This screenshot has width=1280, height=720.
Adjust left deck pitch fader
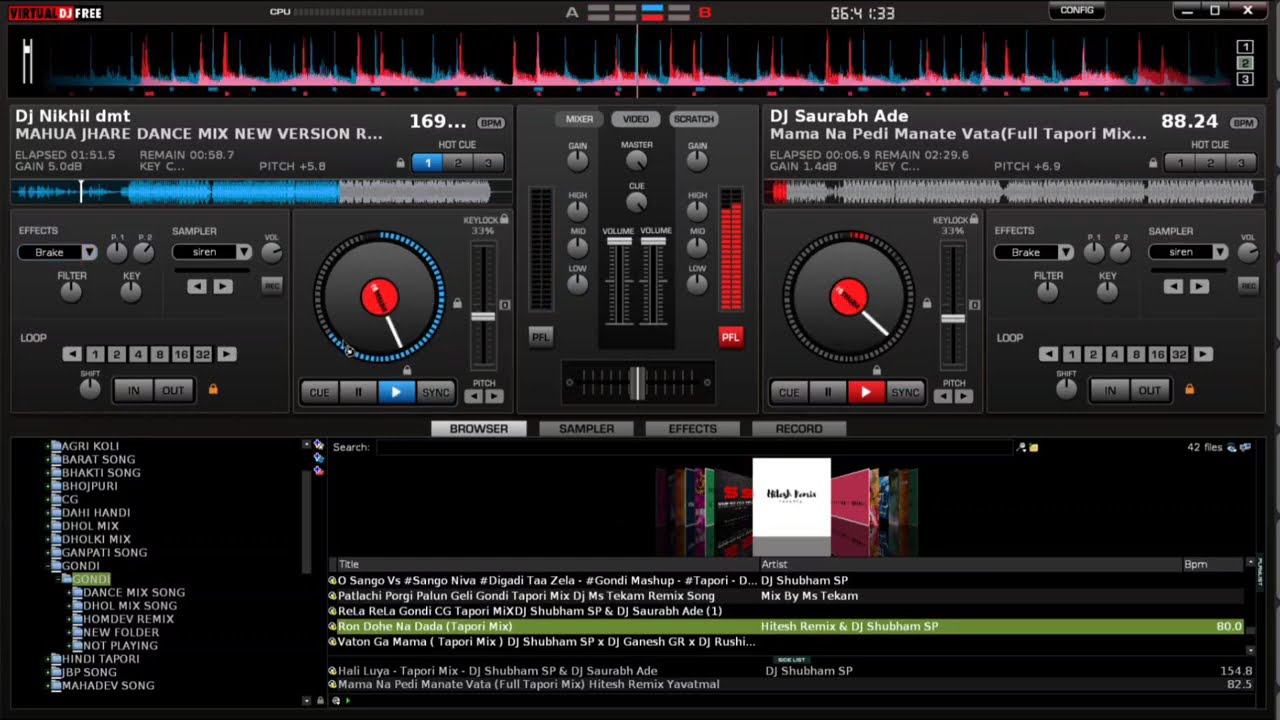pos(484,317)
